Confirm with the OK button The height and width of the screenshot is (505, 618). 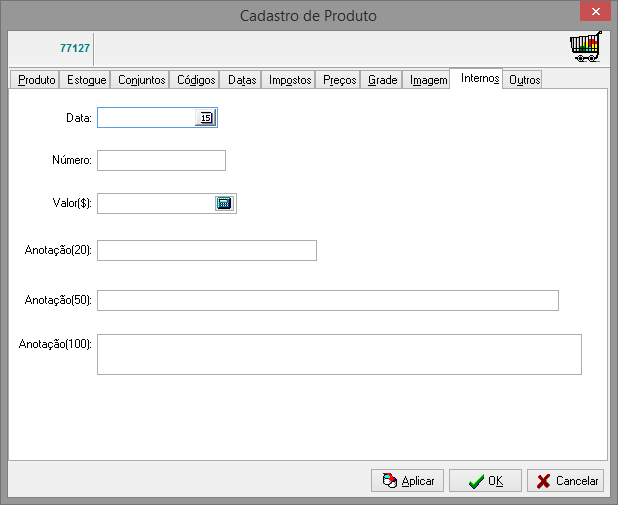pyautogui.click(x=485, y=481)
